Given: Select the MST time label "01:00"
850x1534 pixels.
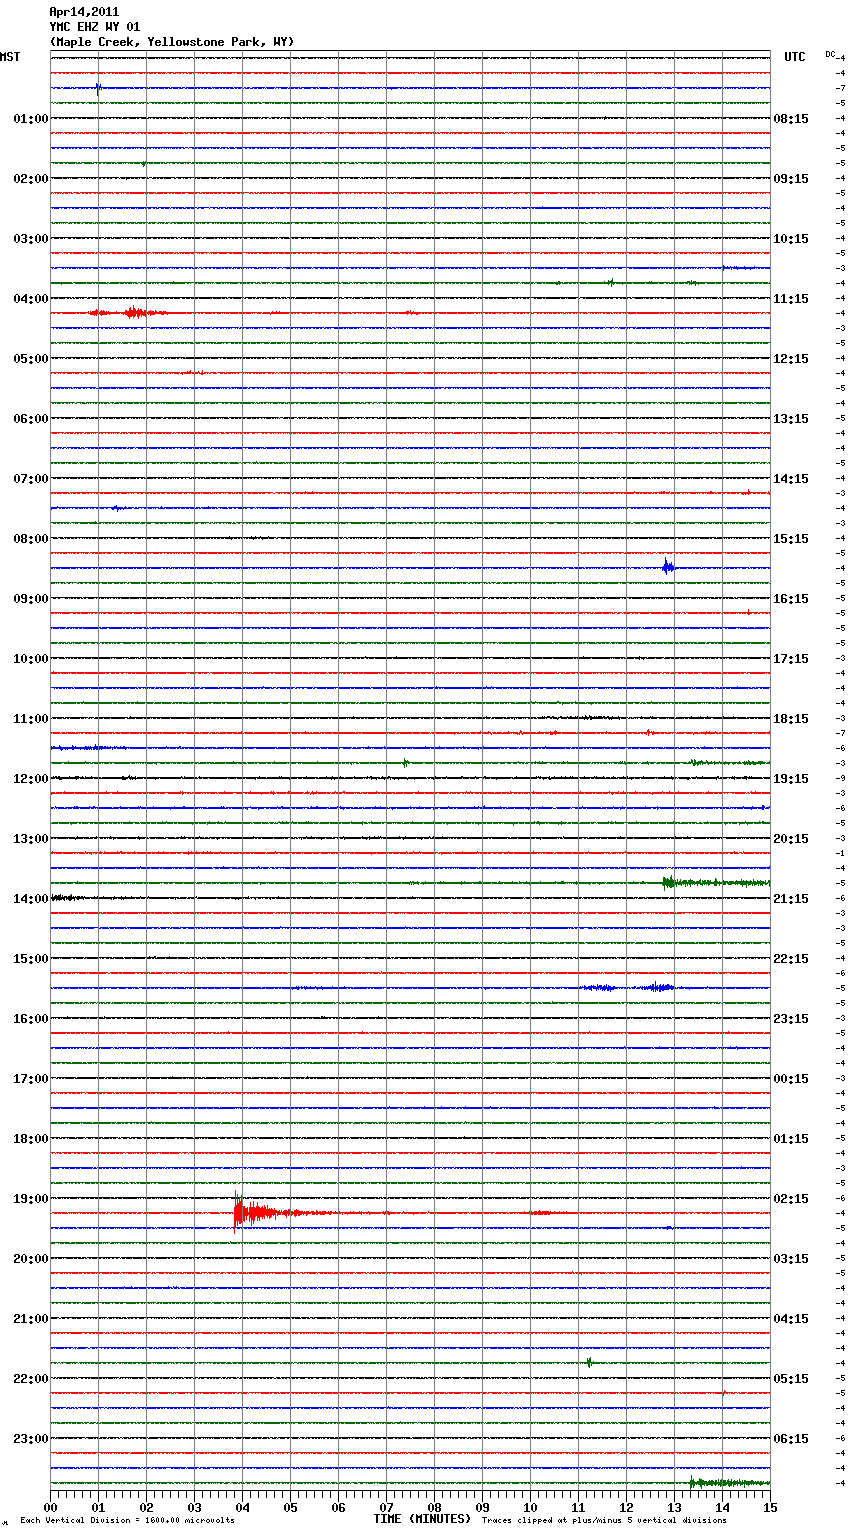Looking at the screenshot, I should click(31, 119).
